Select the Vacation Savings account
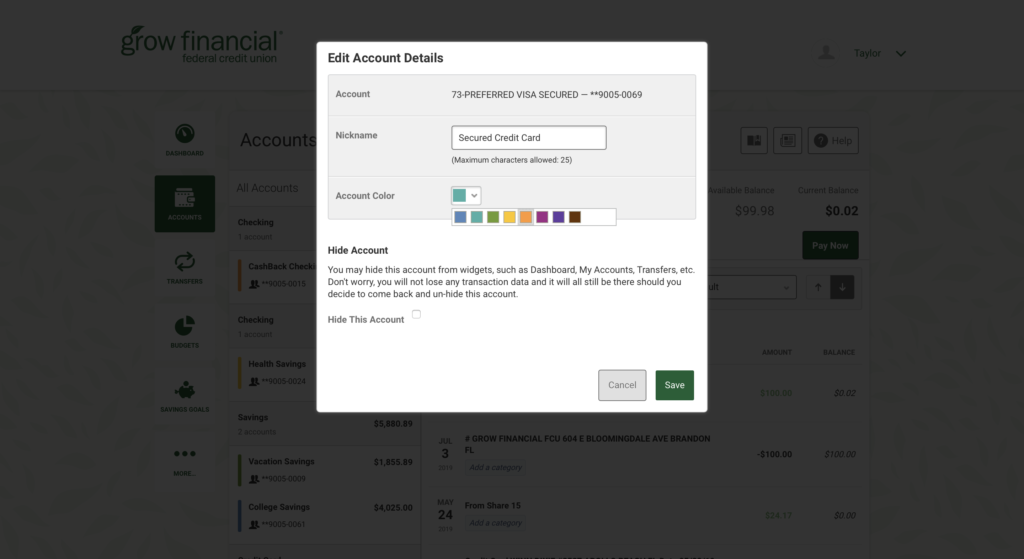 coord(325,470)
